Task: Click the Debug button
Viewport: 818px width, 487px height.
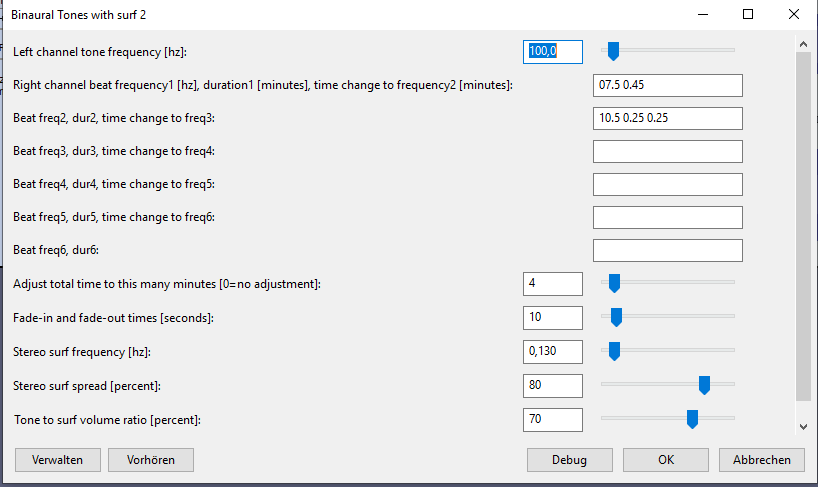Action: tap(569, 459)
